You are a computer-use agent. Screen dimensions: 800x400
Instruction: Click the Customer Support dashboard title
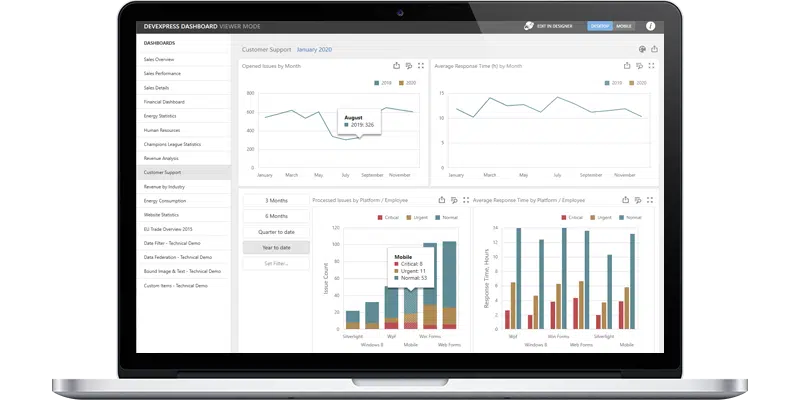(266, 49)
